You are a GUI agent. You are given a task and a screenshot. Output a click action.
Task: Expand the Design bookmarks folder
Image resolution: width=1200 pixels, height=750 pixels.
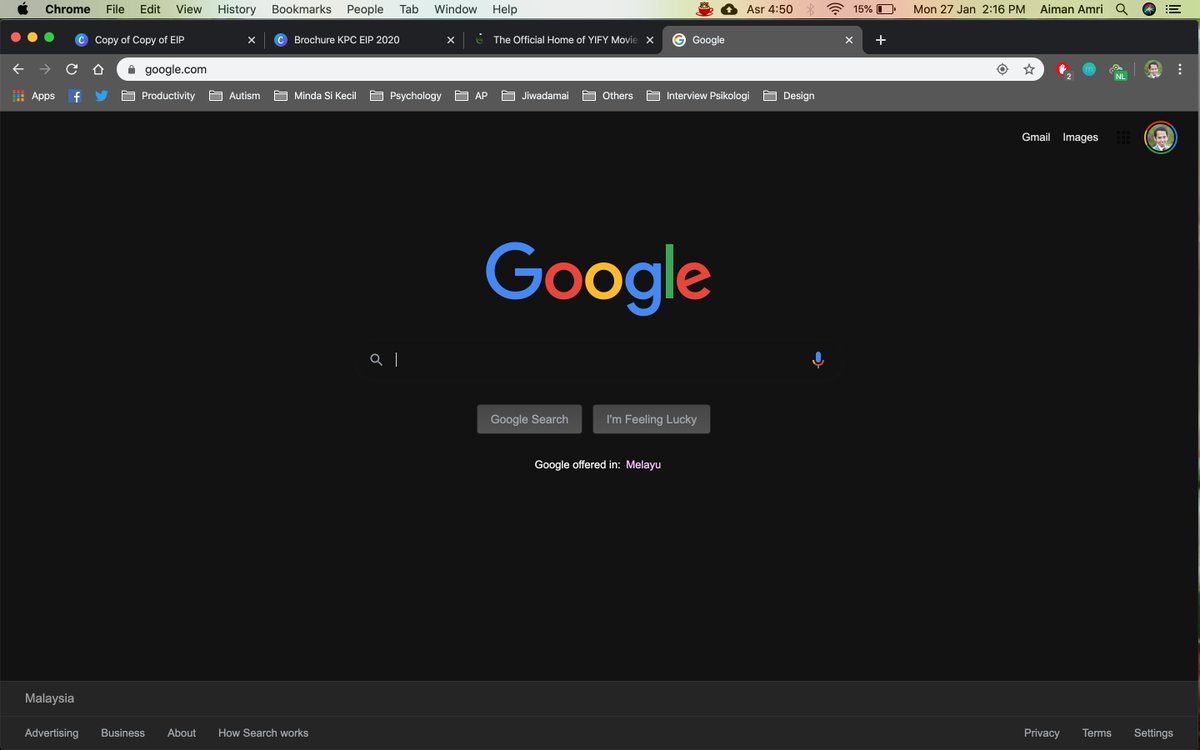pyautogui.click(x=788, y=96)
